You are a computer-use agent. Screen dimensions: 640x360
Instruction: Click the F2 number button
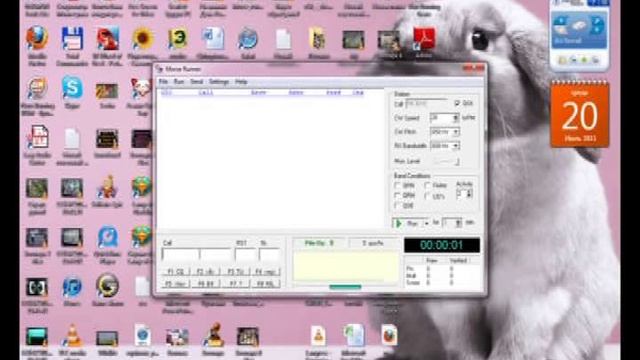coord(205,272)
